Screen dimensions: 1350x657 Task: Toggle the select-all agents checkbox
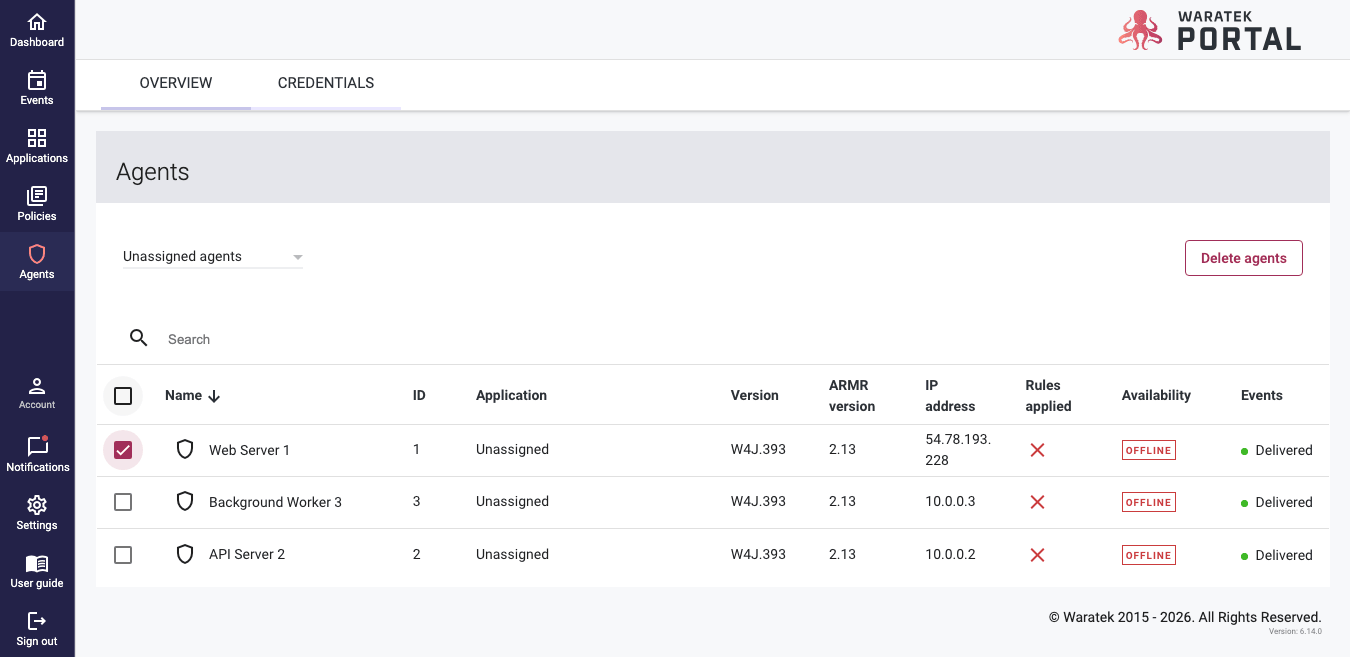click(123, 396)
